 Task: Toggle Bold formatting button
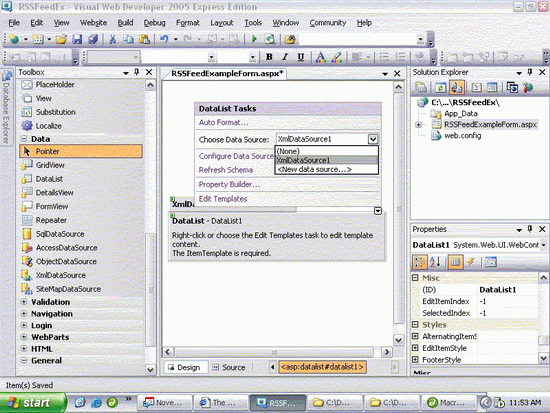pos(269,57)
